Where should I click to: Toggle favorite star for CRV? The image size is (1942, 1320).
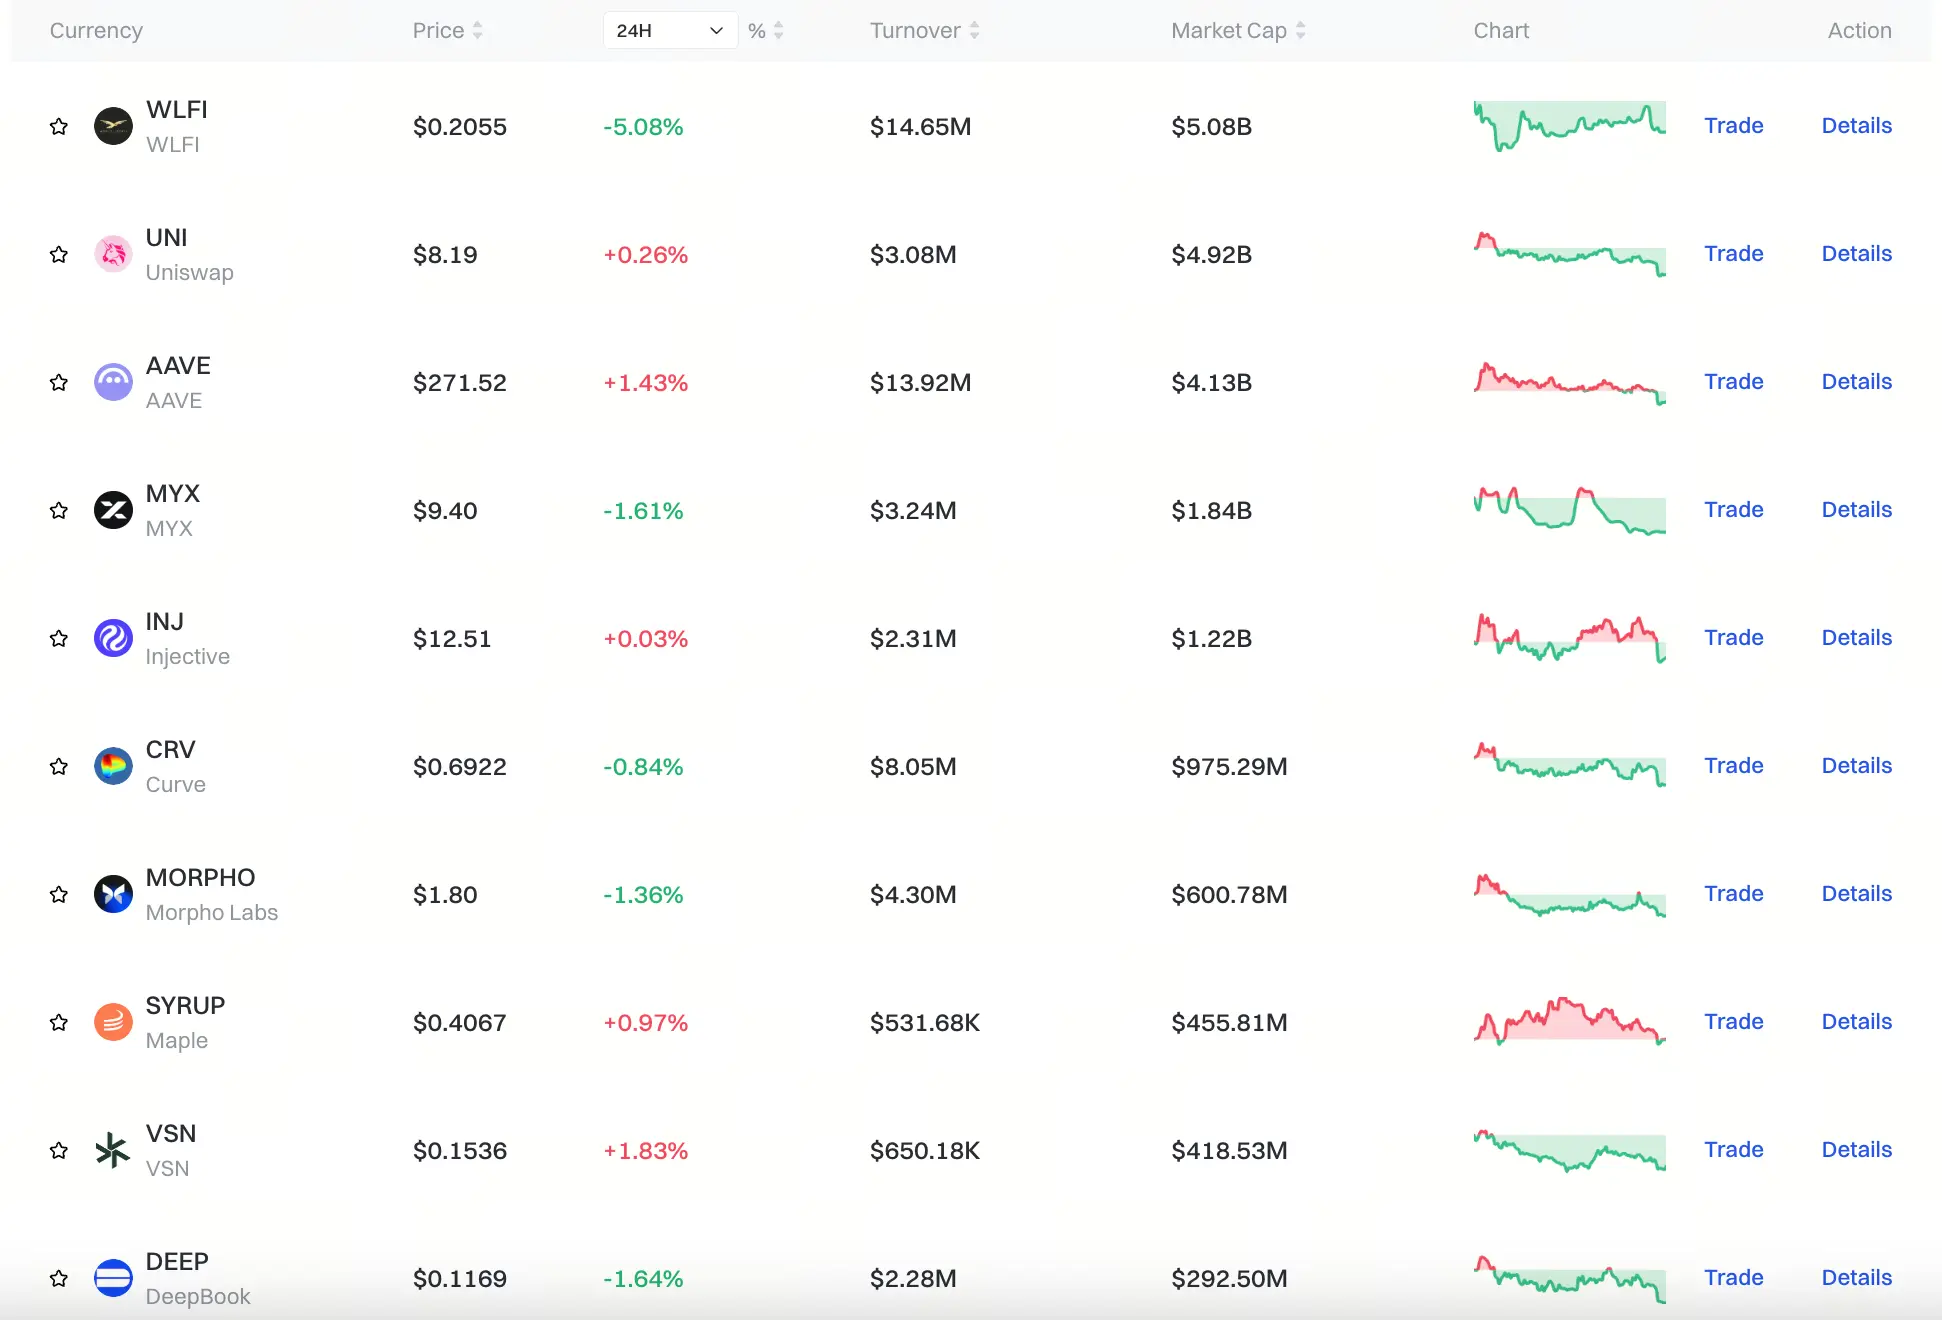coord(59,767)
